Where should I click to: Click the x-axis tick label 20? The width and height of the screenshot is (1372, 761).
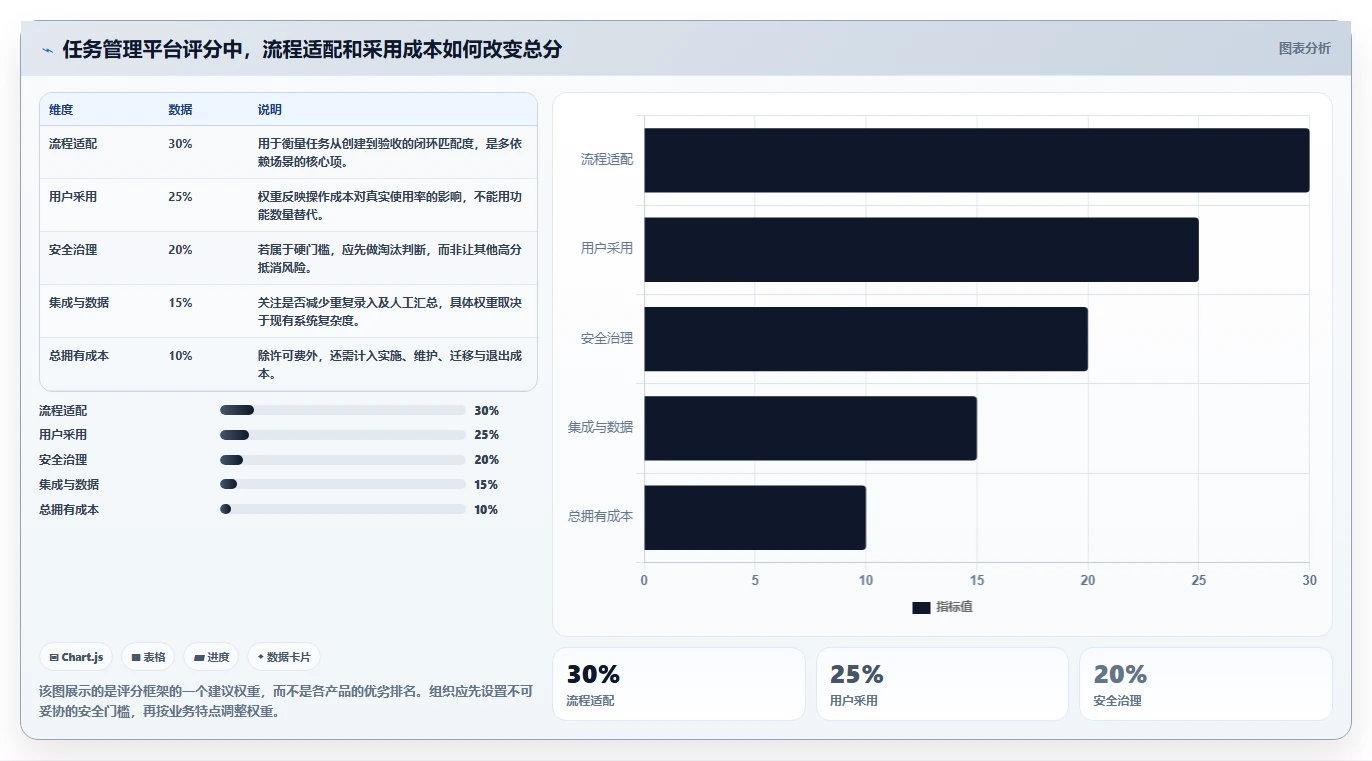1088,580
